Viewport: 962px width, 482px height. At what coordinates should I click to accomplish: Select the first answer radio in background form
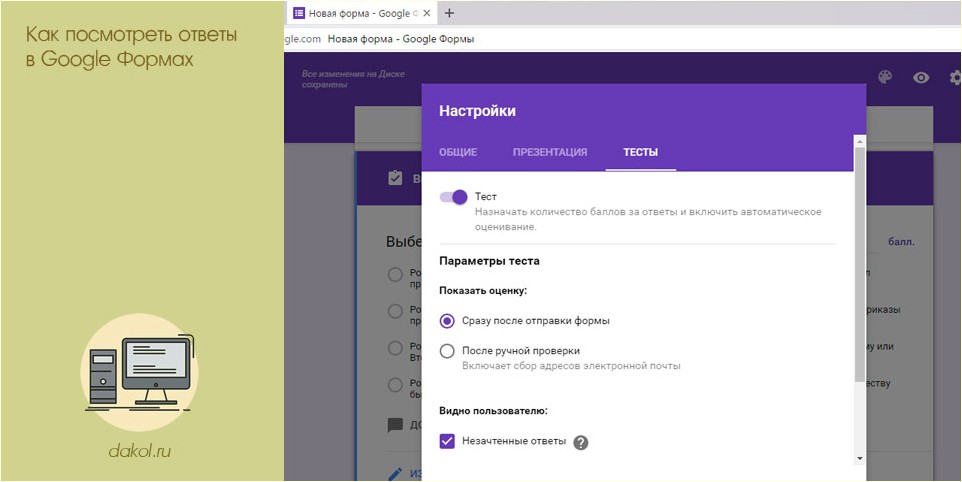click(395, 275)
